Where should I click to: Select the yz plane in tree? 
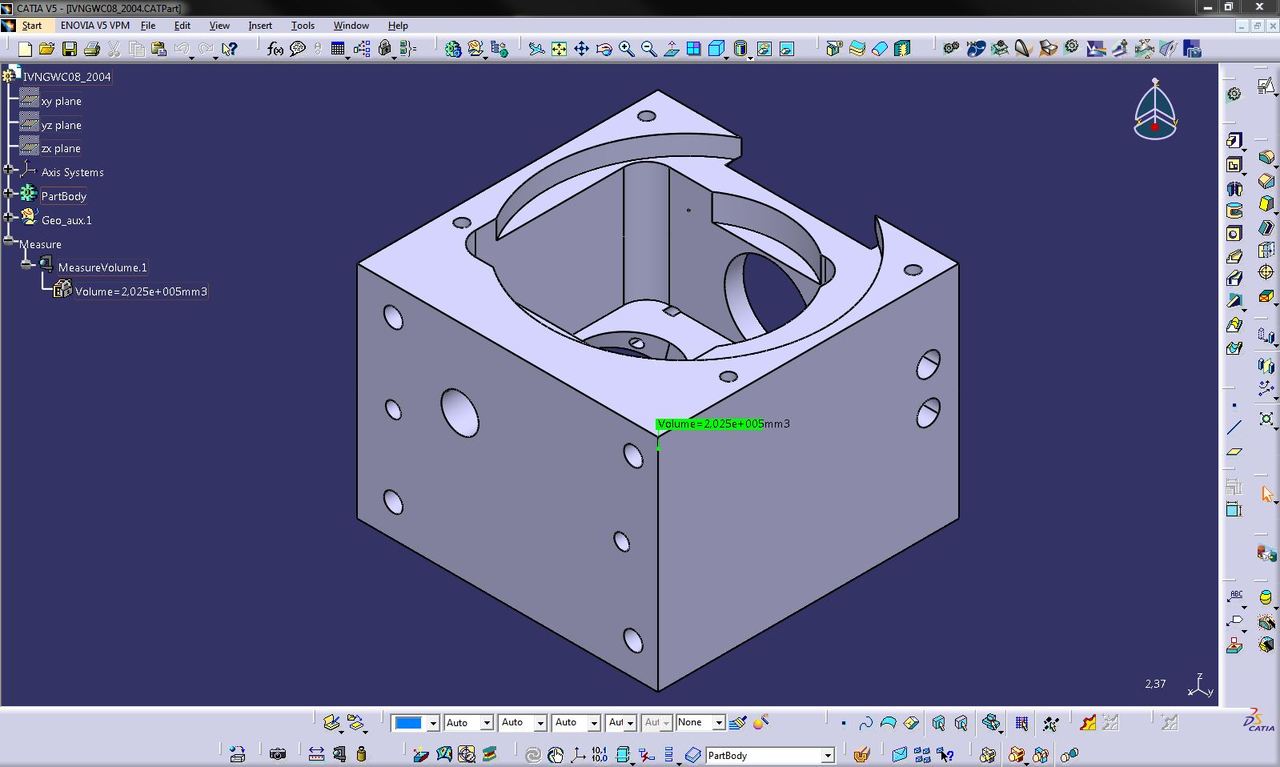coord(61,125)
